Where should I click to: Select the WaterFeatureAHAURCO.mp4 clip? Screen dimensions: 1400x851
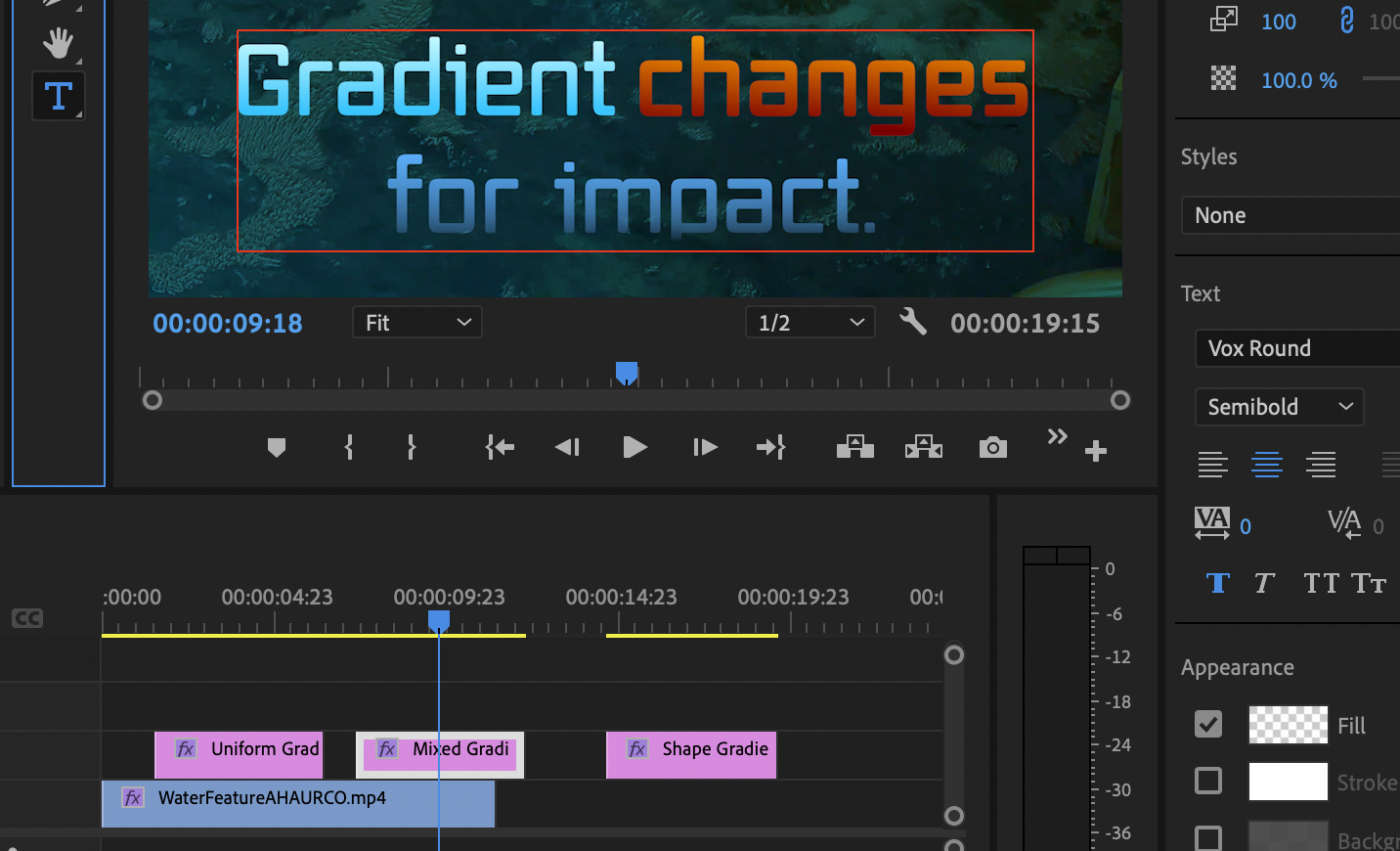pos(298,803)
